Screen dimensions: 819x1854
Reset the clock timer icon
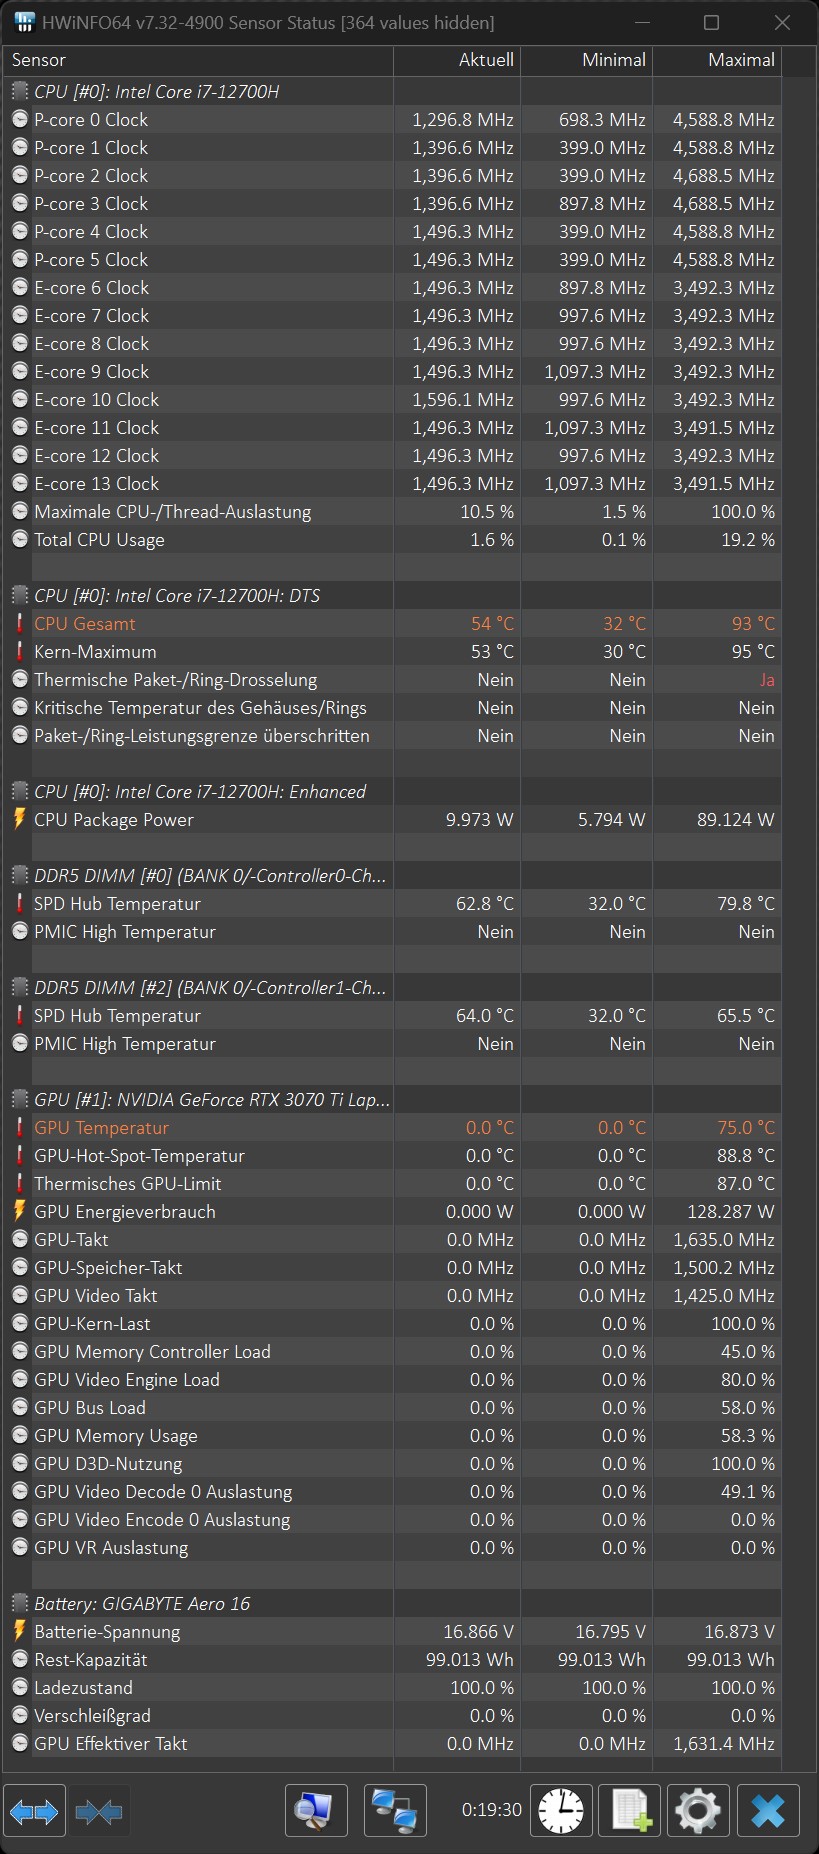coord(561,1810)
